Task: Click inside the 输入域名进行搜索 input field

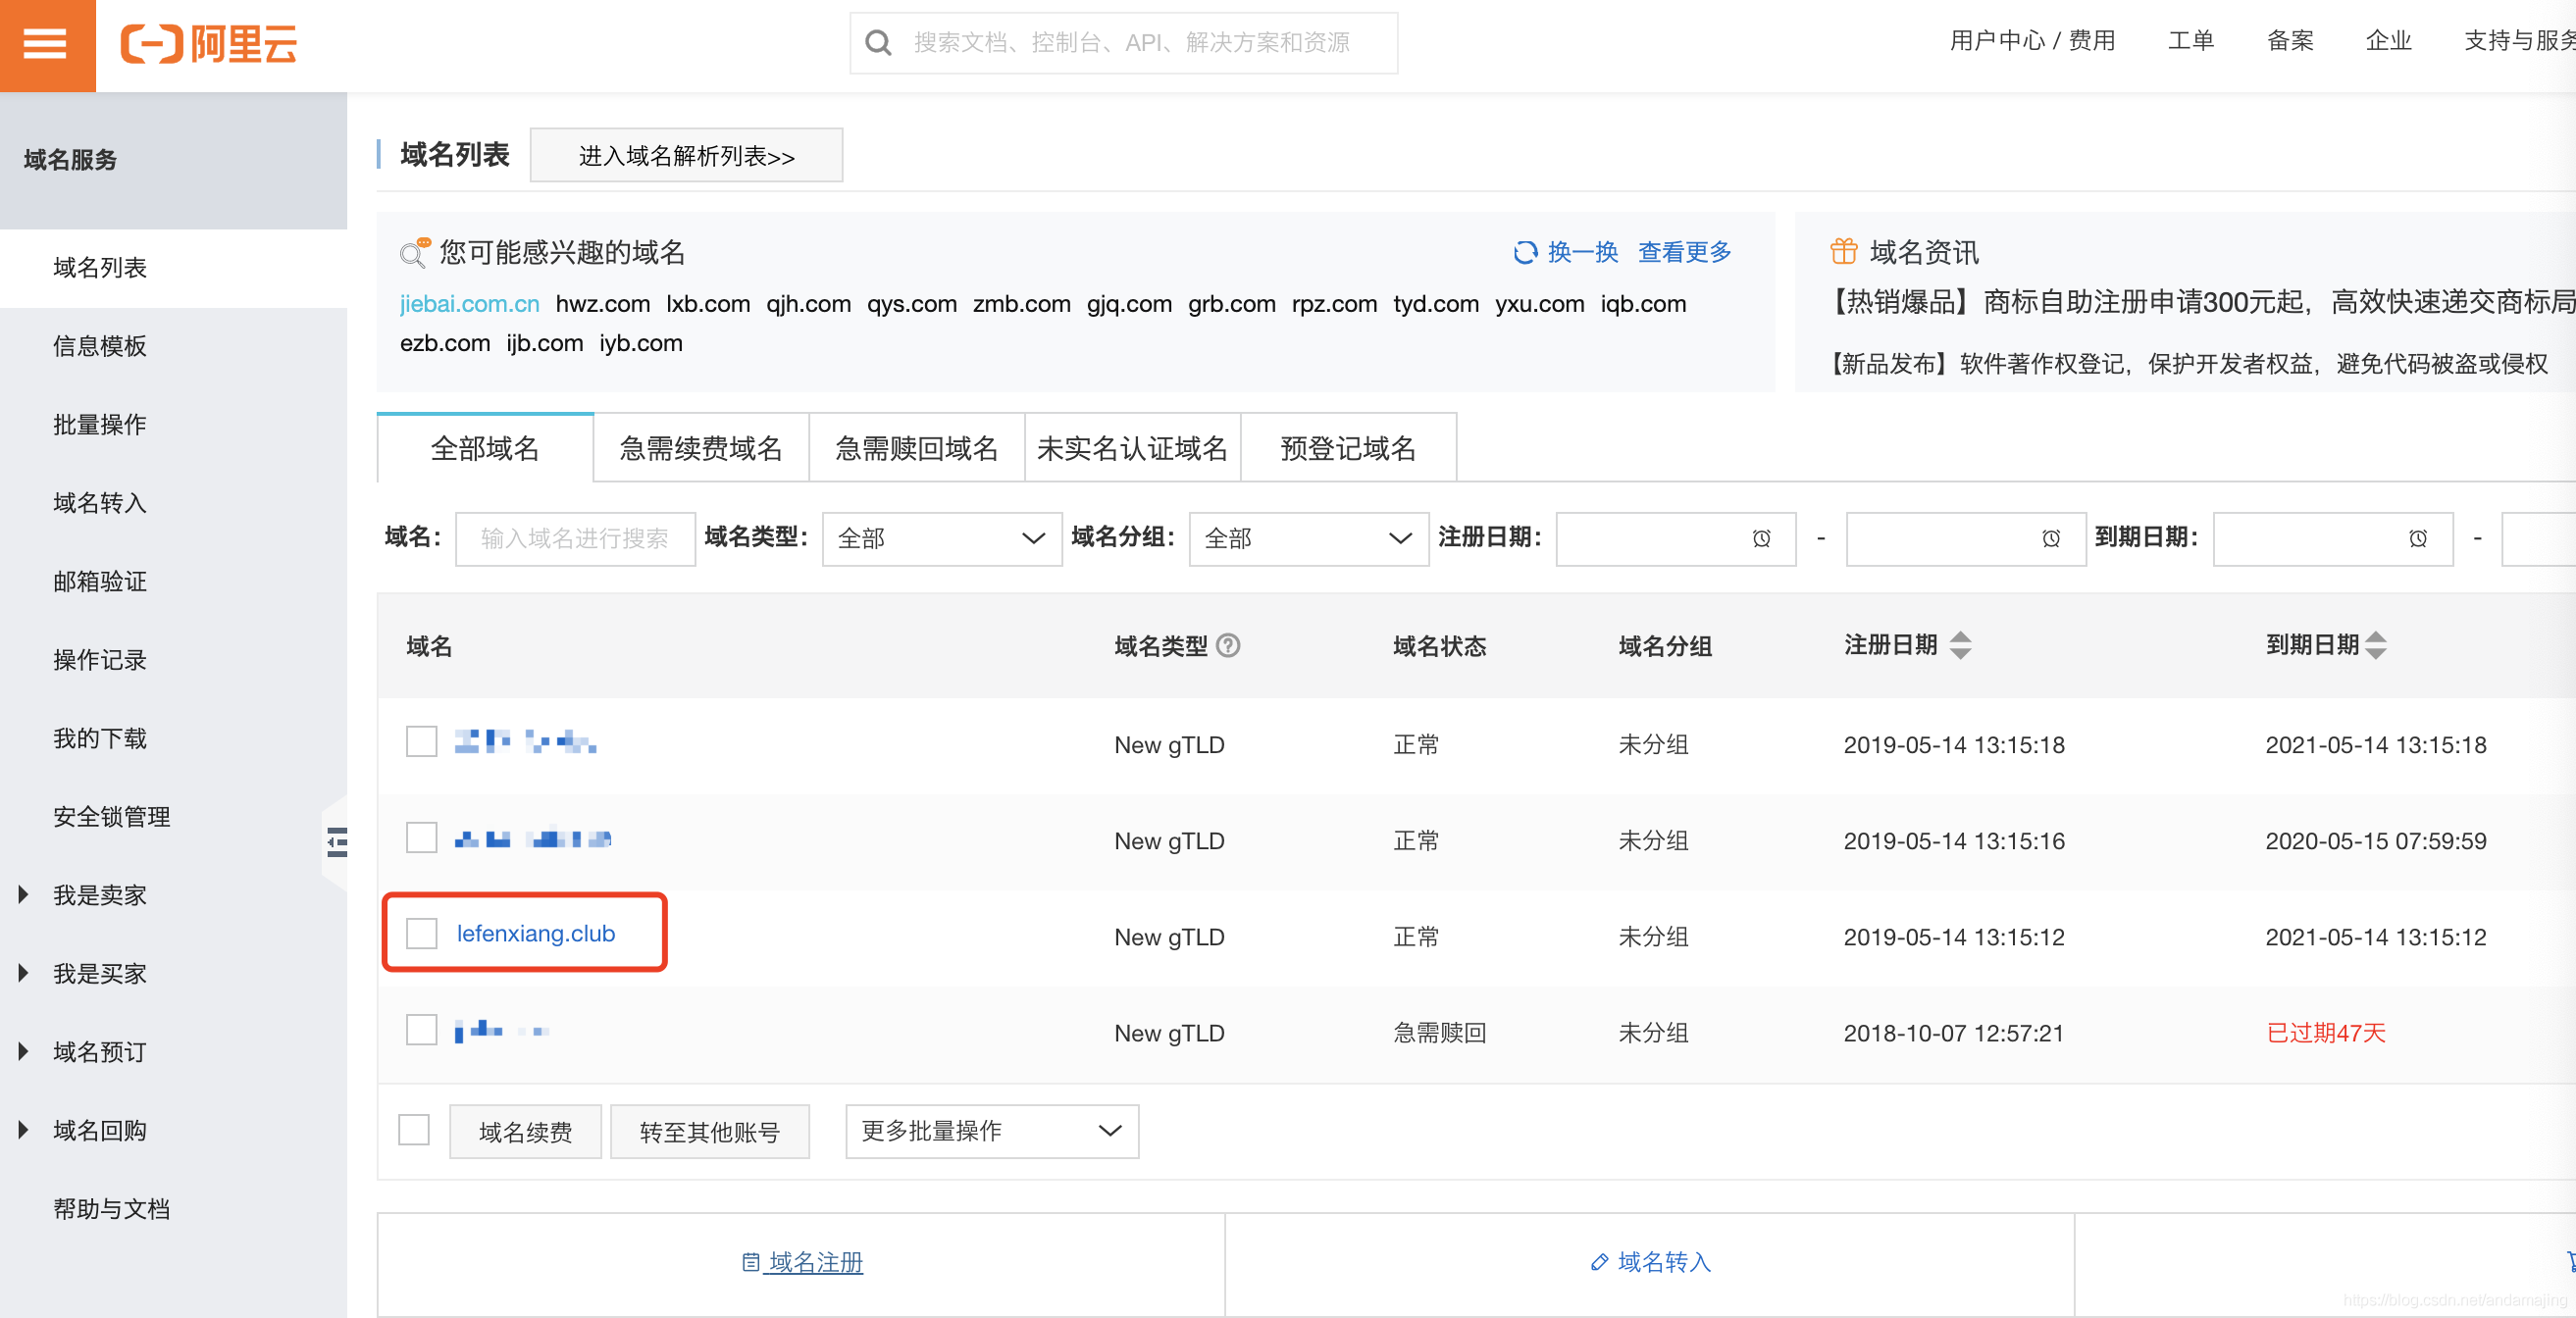Action: (574, 539)
